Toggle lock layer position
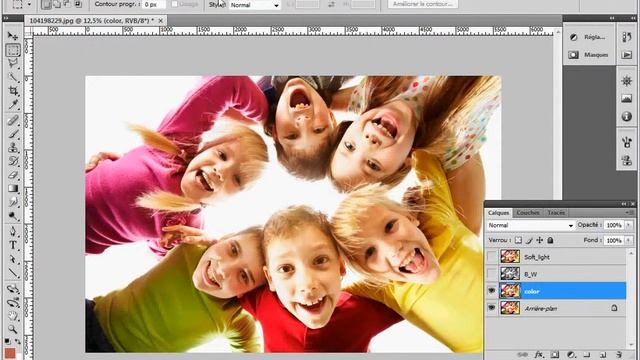 coord(540,240)
